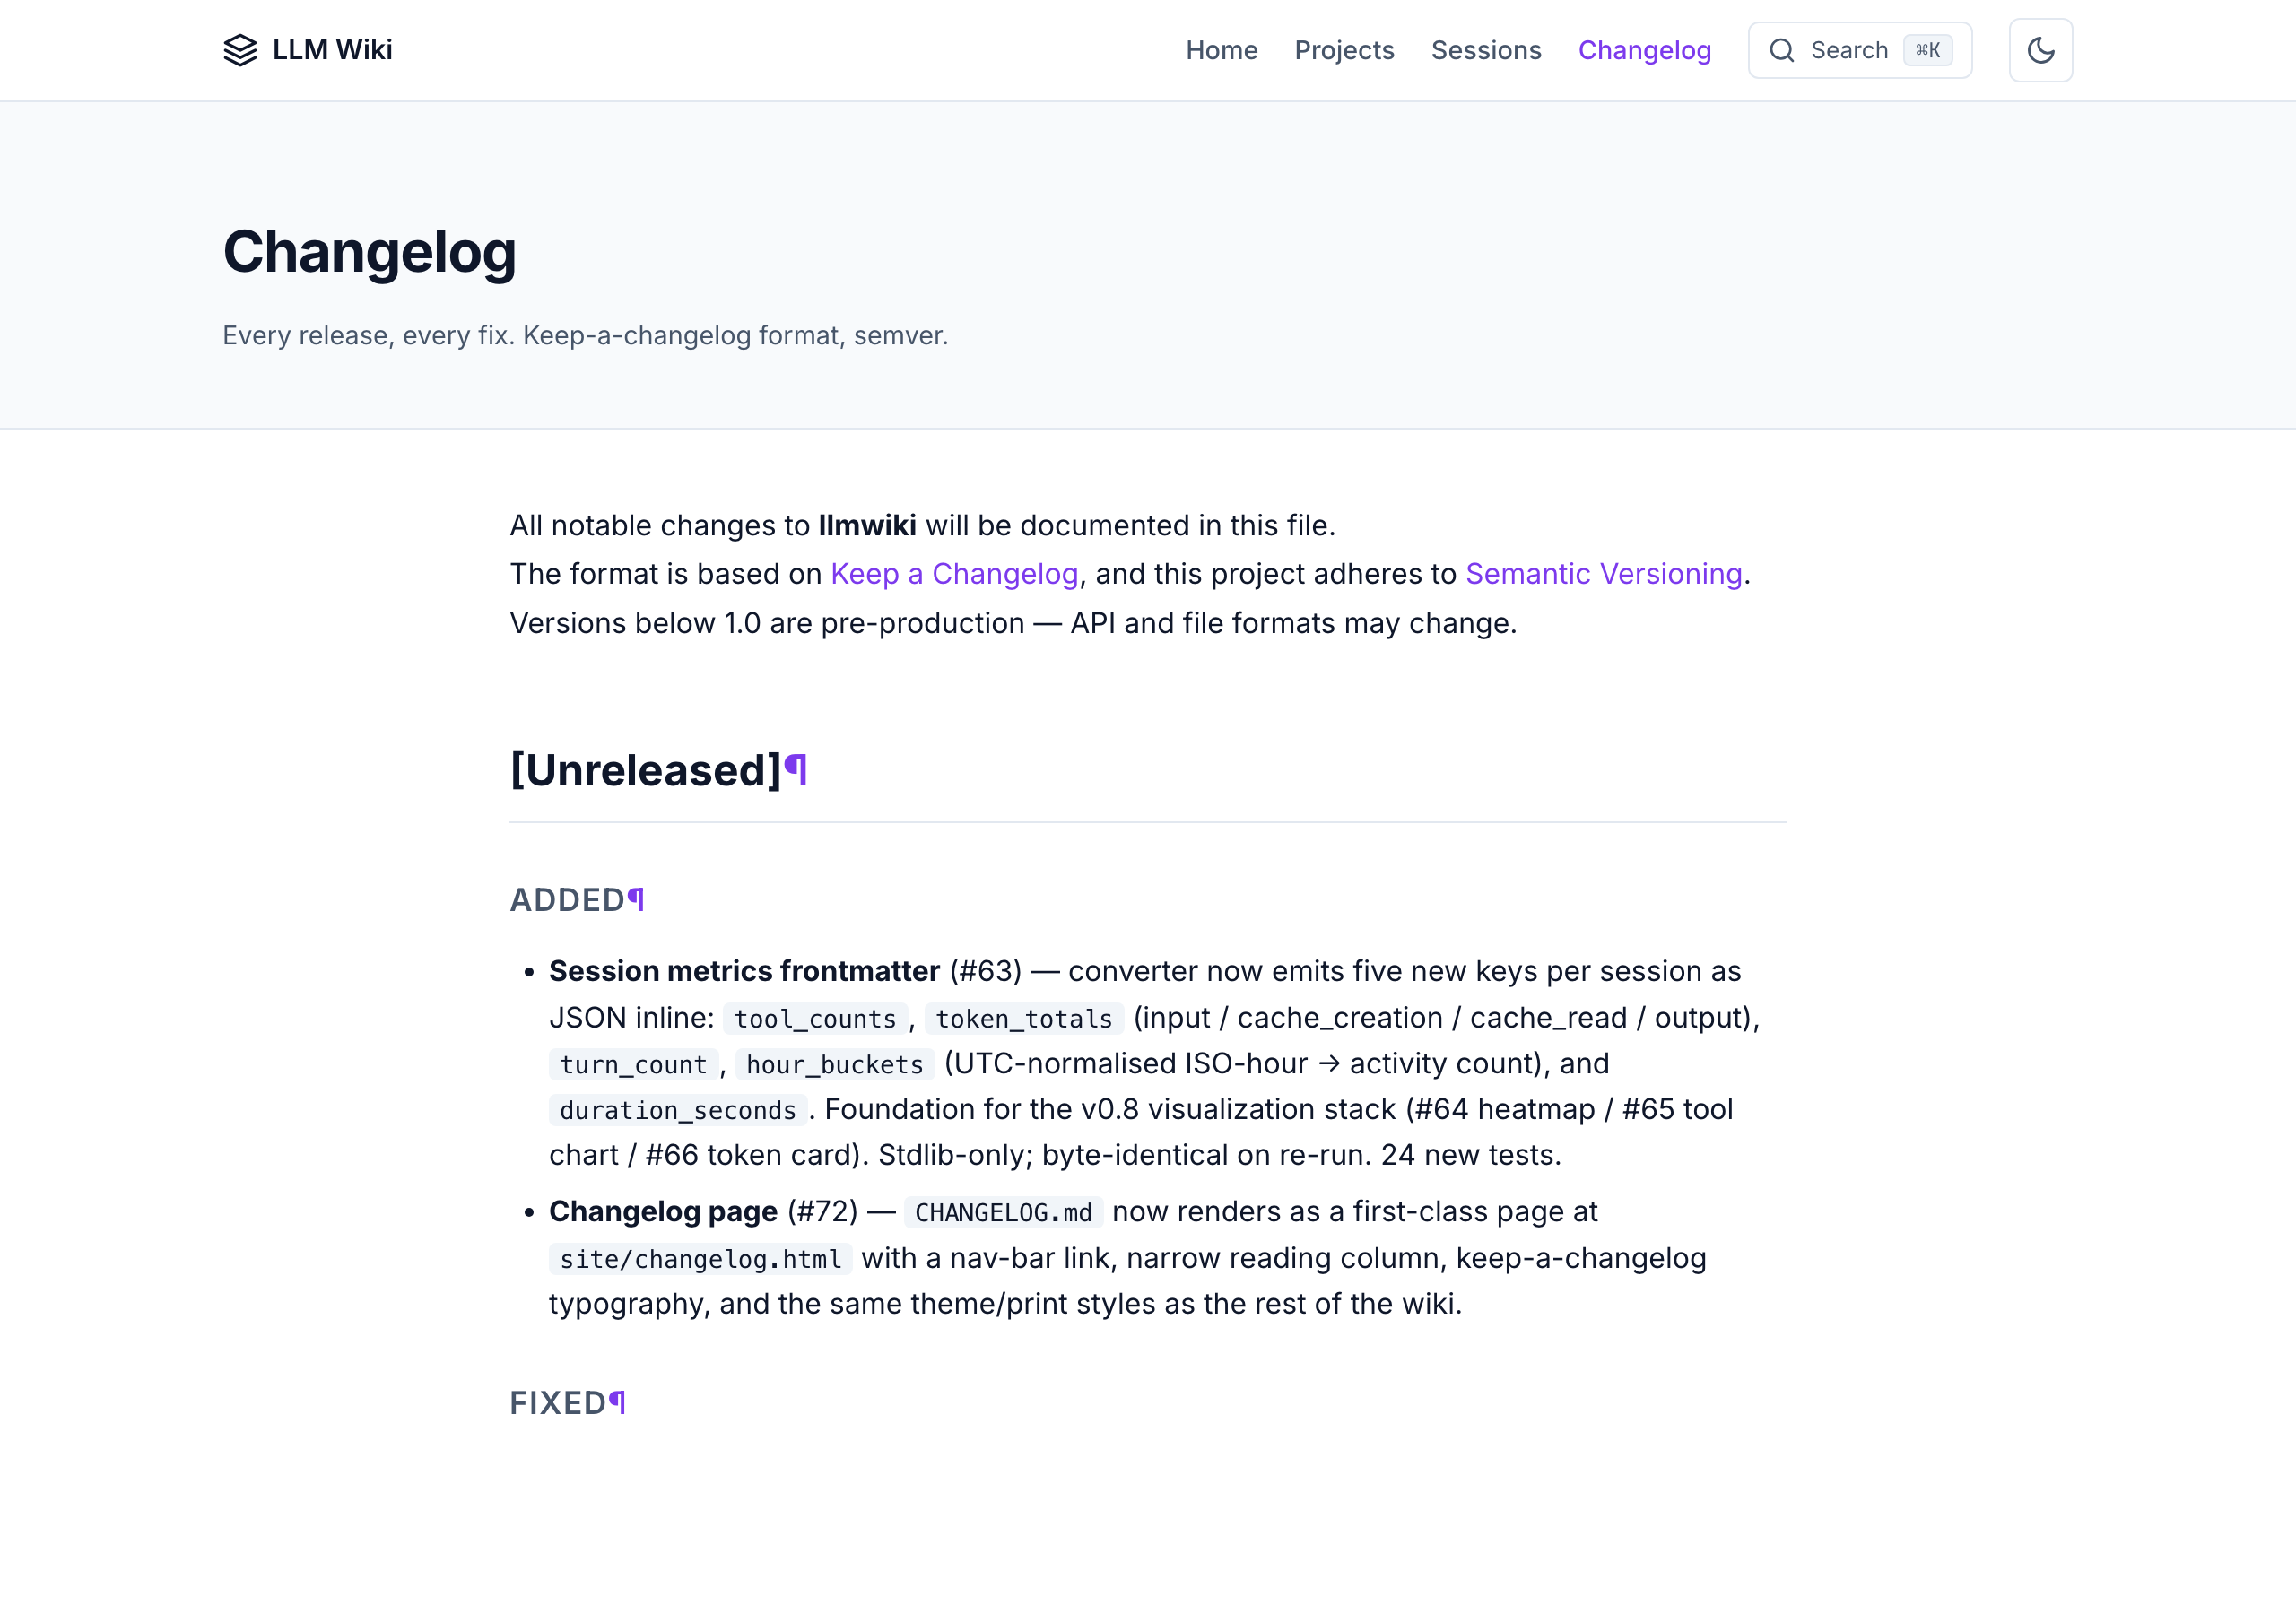Screen dimensions: 2296x1614
Task: Open the Projects page
Action: (1344, 50)
